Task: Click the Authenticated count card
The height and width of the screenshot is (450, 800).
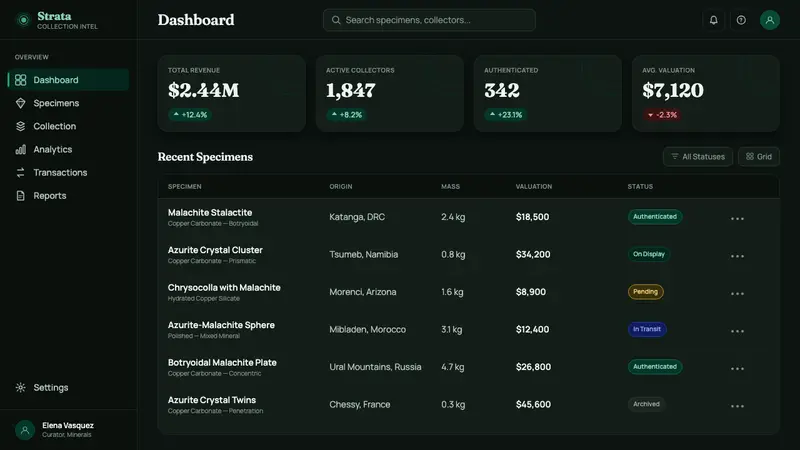Action: (x=547, y=93)
